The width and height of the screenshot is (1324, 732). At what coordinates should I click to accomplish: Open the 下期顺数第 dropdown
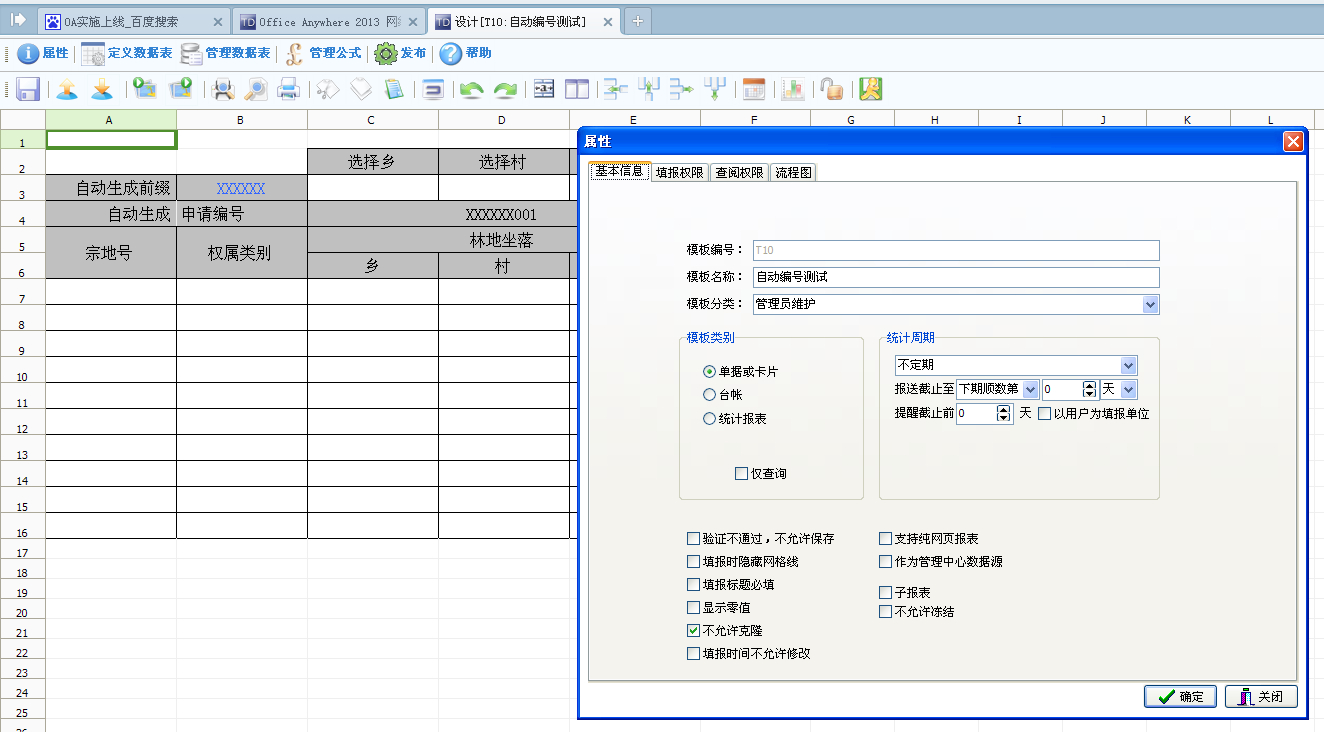point(1030,390)
